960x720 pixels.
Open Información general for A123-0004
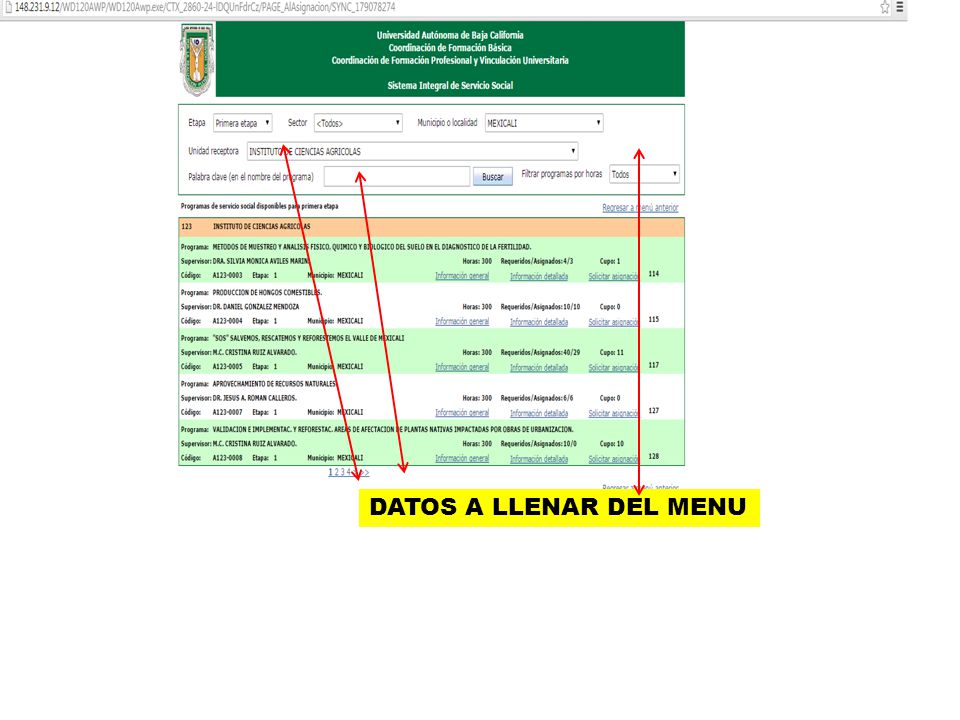462,321
